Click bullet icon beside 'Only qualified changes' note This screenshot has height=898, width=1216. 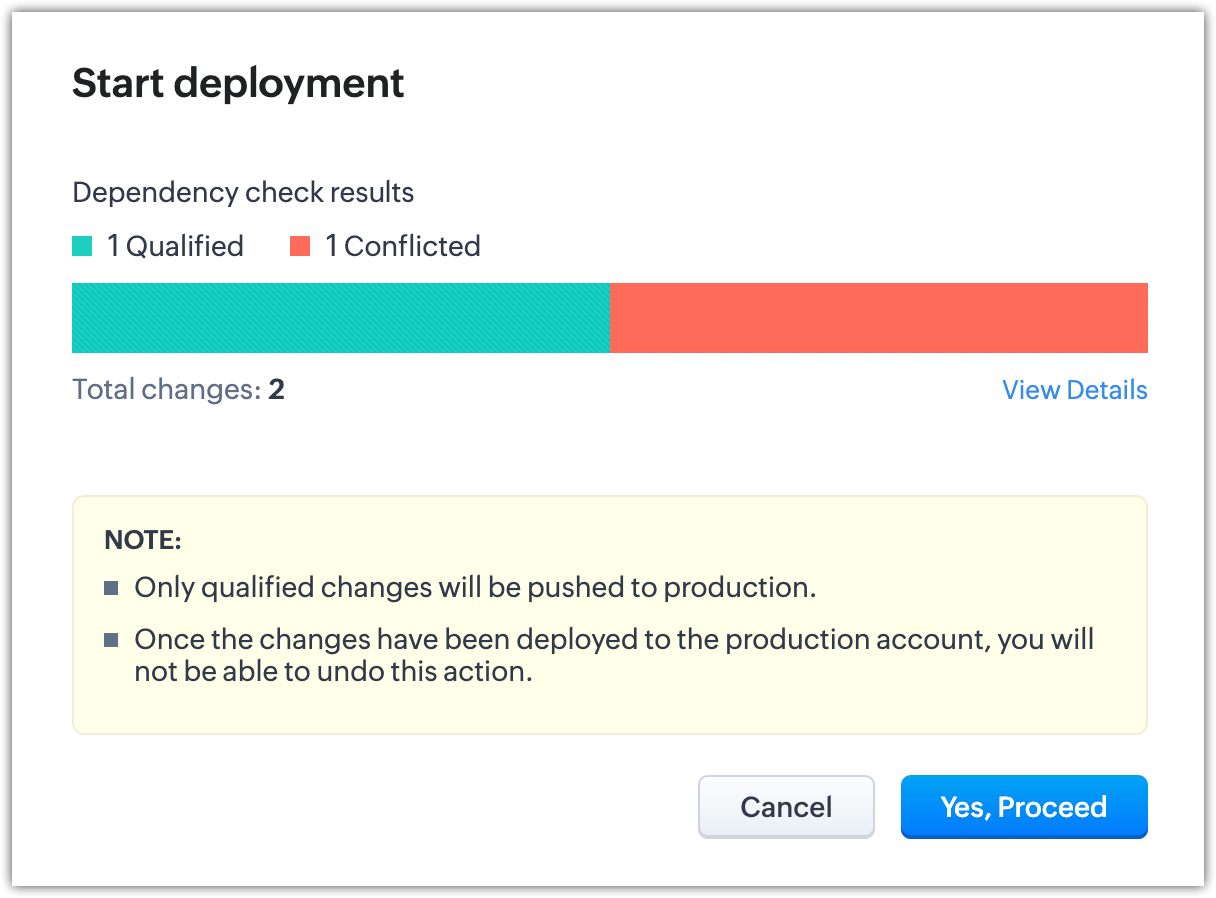(x=111, y=588)
